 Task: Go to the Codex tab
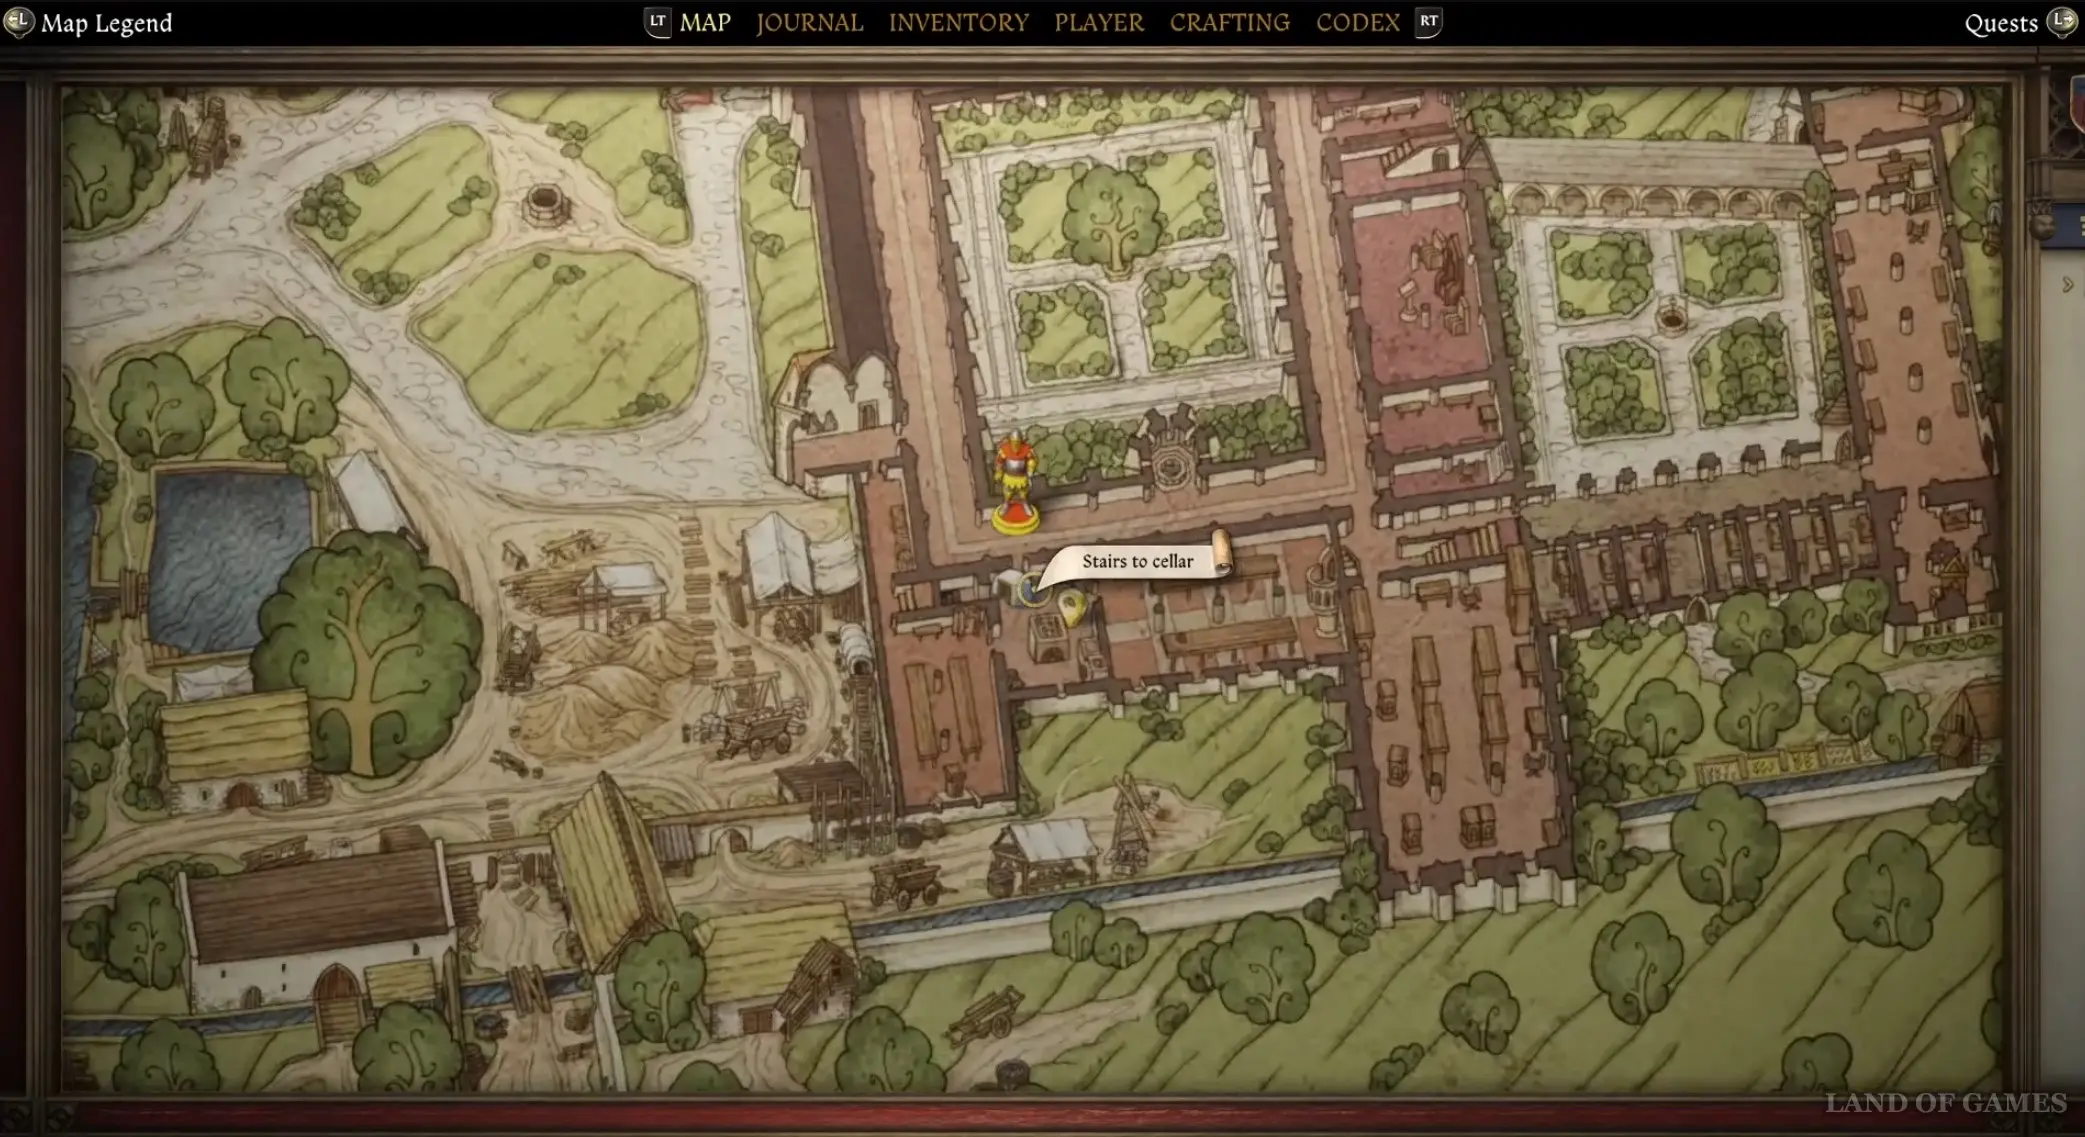[x=1357, y=22]
